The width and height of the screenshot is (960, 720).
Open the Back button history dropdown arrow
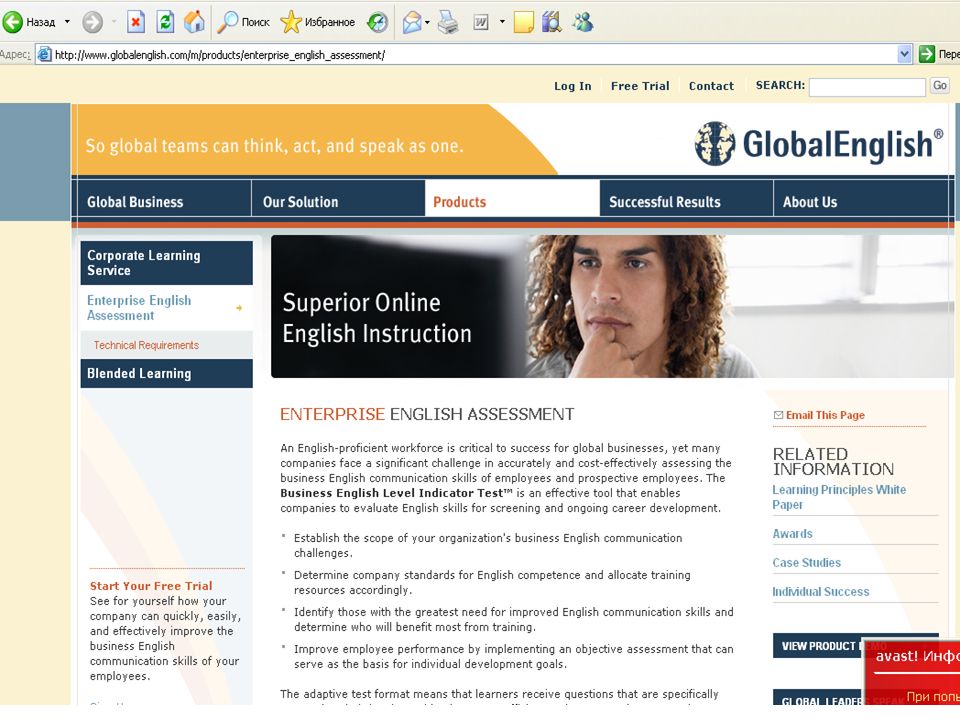tap(67, 22)
